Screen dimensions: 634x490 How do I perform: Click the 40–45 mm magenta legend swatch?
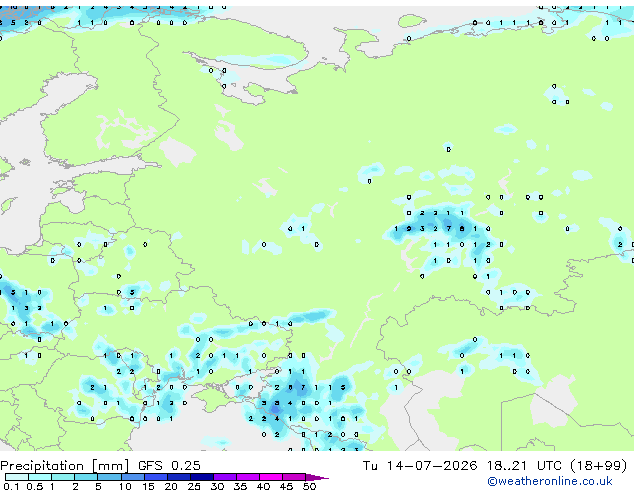tap(271, 477)
